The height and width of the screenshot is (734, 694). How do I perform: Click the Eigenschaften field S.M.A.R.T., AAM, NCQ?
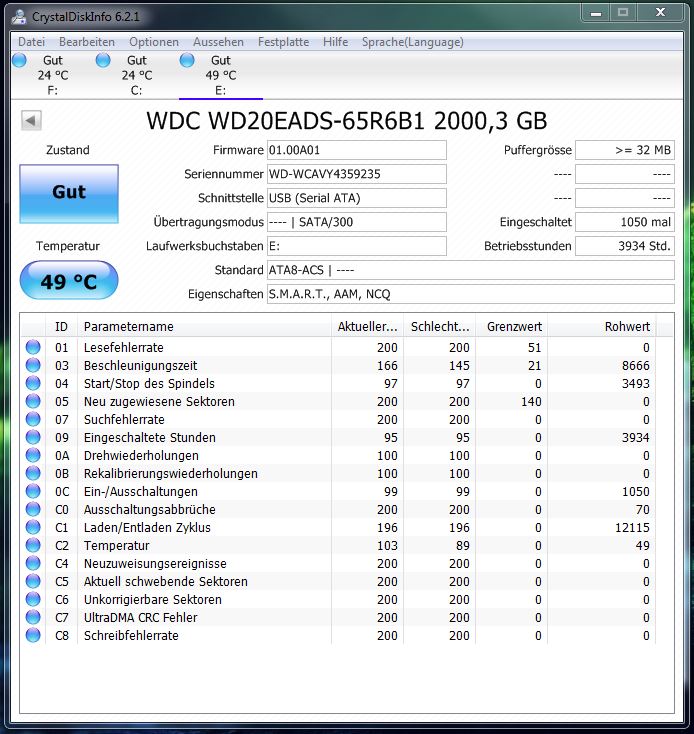[x=471, y=294]
